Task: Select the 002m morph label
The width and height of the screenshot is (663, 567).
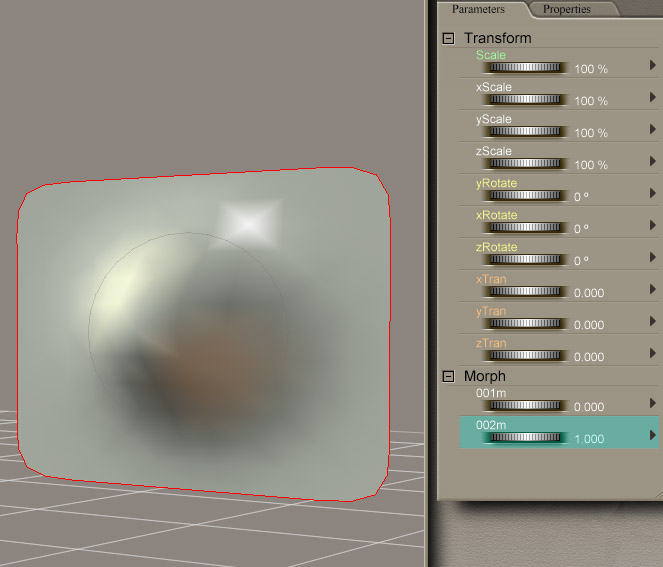Action: 491,425
